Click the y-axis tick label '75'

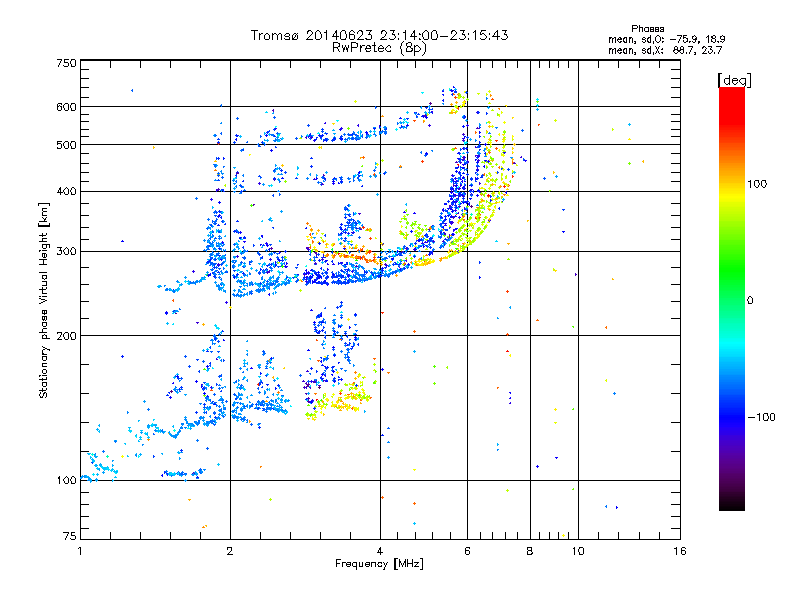(x=70, y=536)
